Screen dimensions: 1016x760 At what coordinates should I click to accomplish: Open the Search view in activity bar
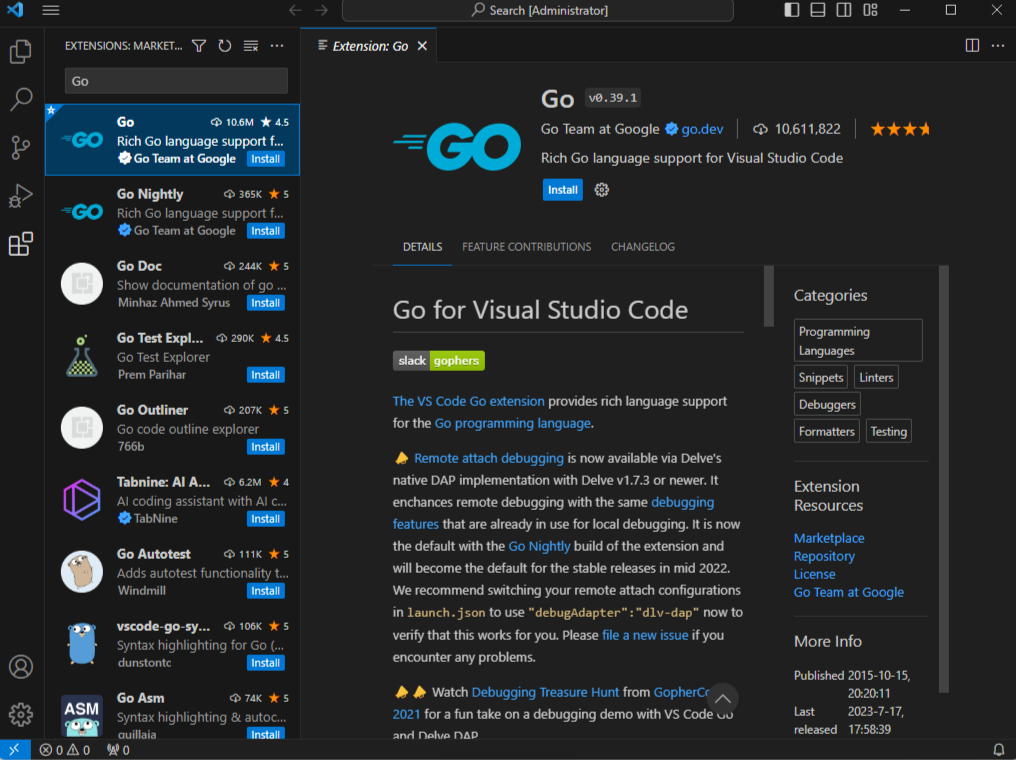pos(21,99)
